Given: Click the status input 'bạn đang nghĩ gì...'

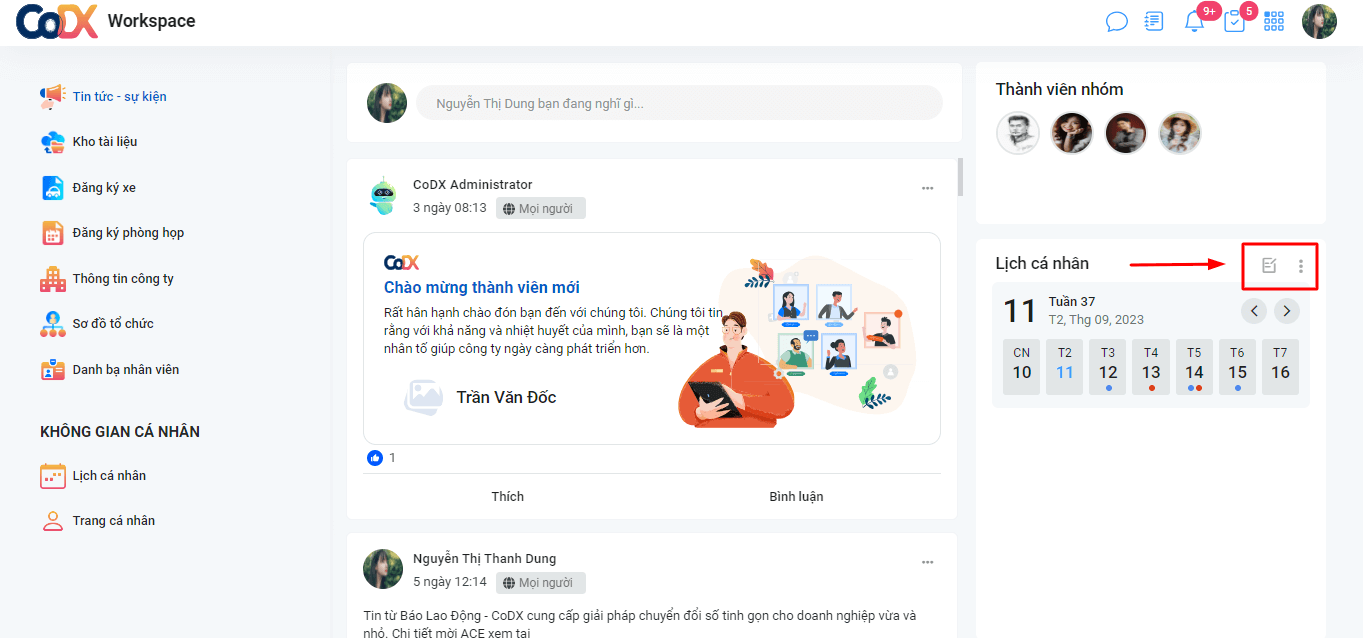Looking at the screenshot, I should [680, 103].
